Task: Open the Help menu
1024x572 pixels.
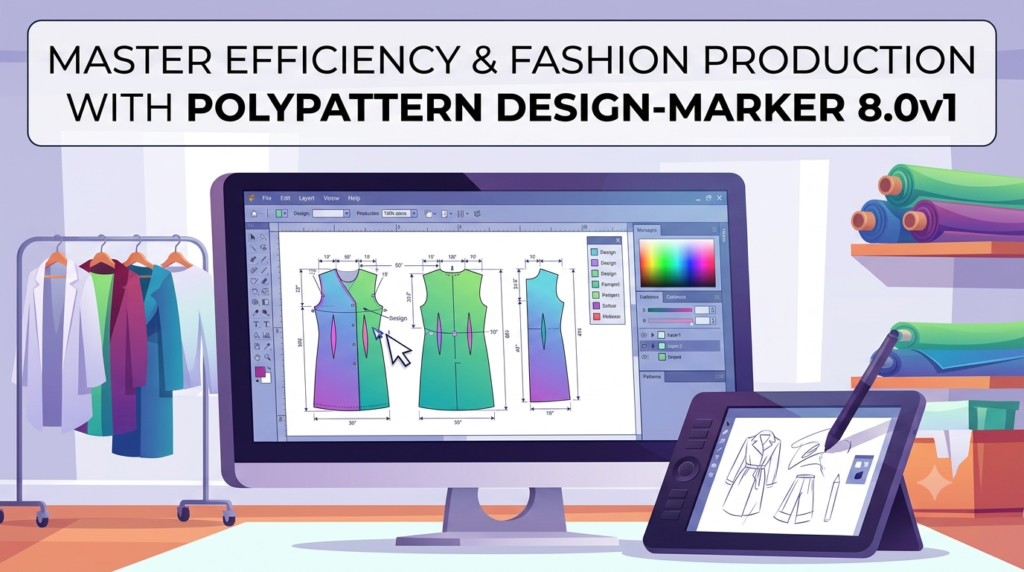Action: point(354,198)
